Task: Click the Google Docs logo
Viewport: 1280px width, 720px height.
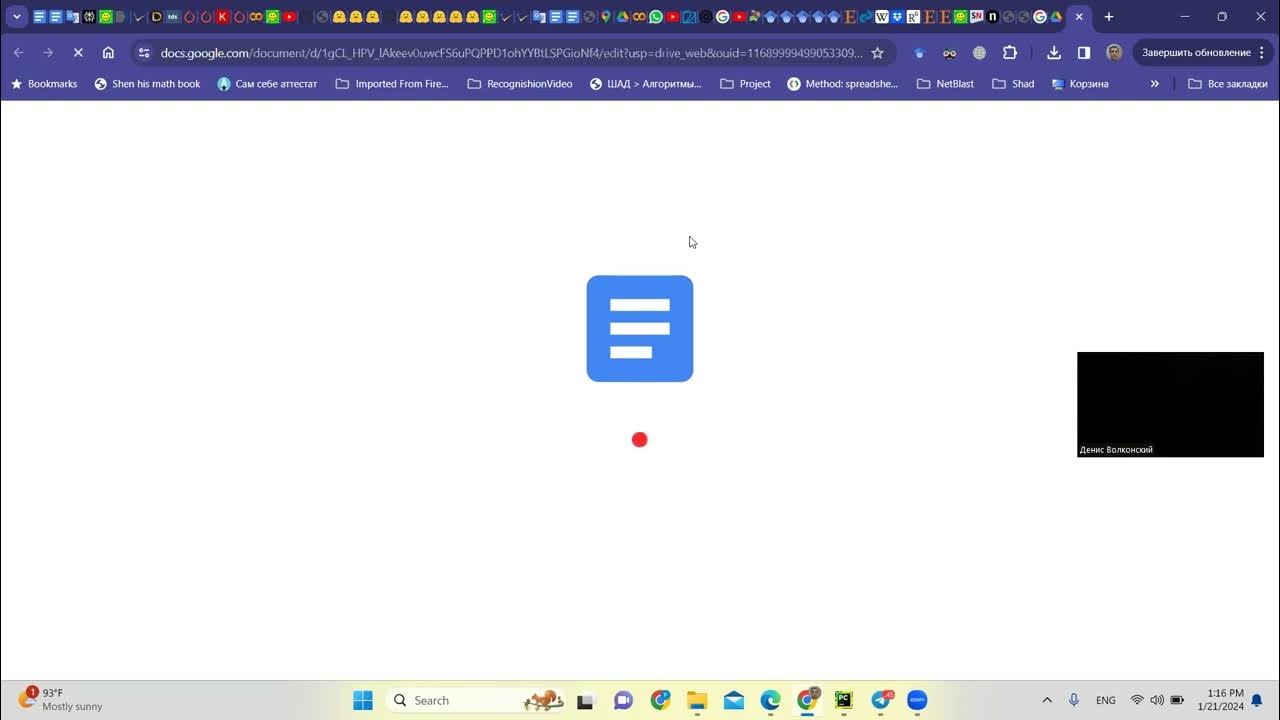Action: 640,328
